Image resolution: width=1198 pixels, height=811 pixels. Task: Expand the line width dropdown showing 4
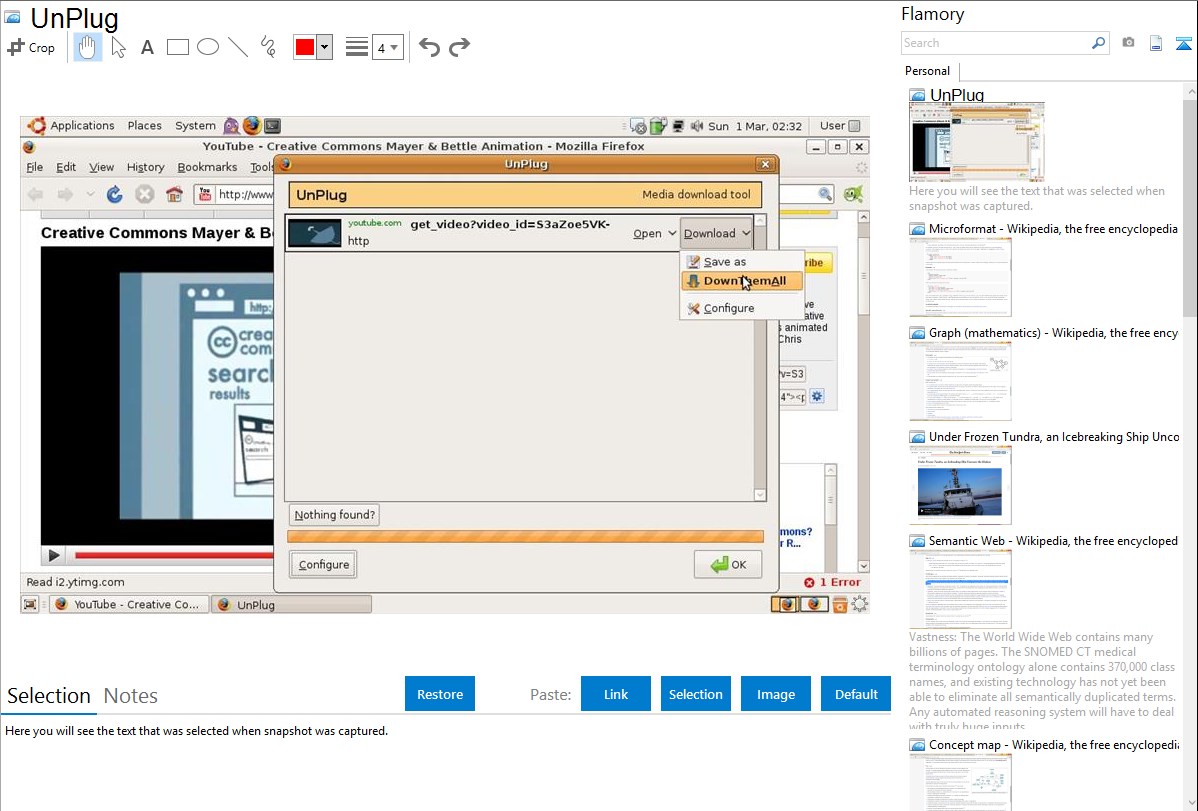[x=387, y=47]
